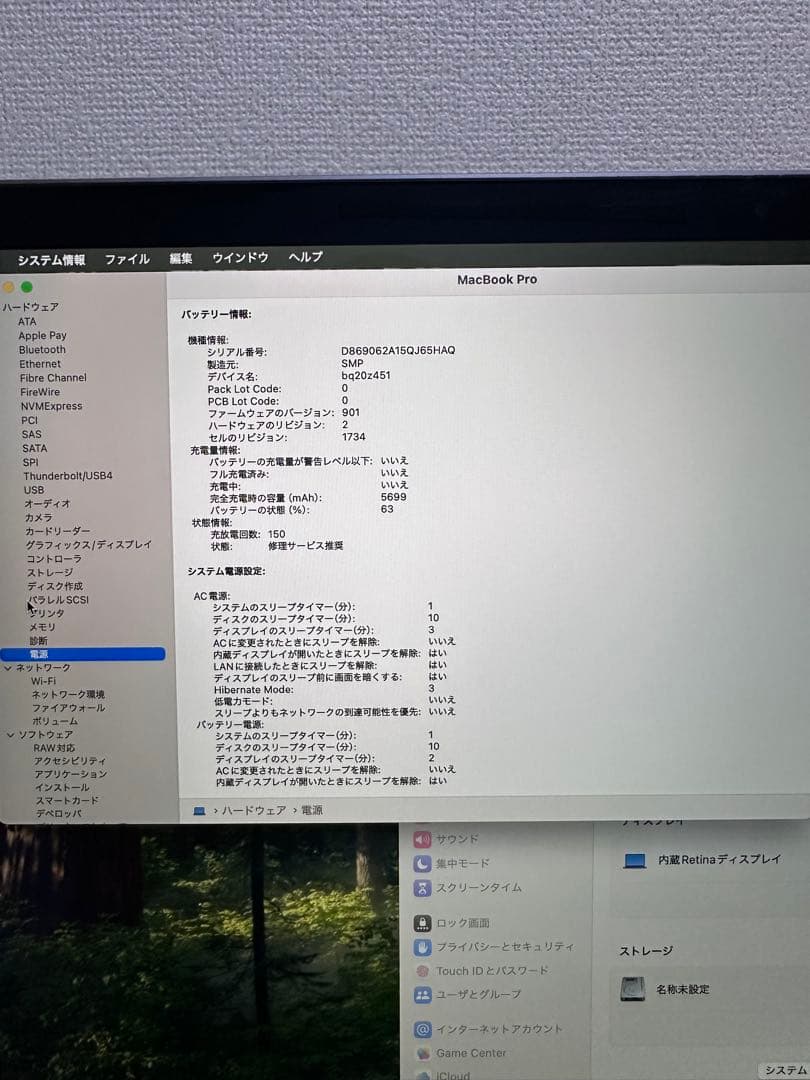Open ロック画面 via the padlock icon

click(423, 921)
